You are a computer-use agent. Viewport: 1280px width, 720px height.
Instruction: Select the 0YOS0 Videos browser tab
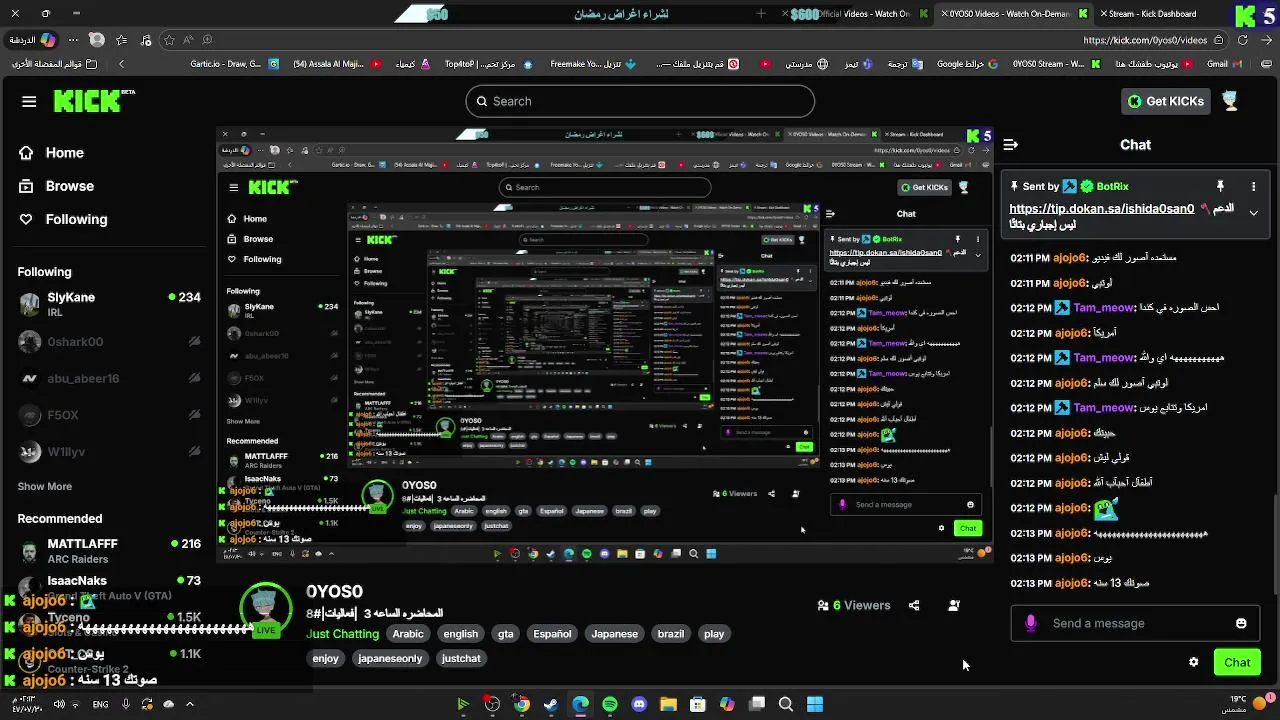(x=1015, y=14)
